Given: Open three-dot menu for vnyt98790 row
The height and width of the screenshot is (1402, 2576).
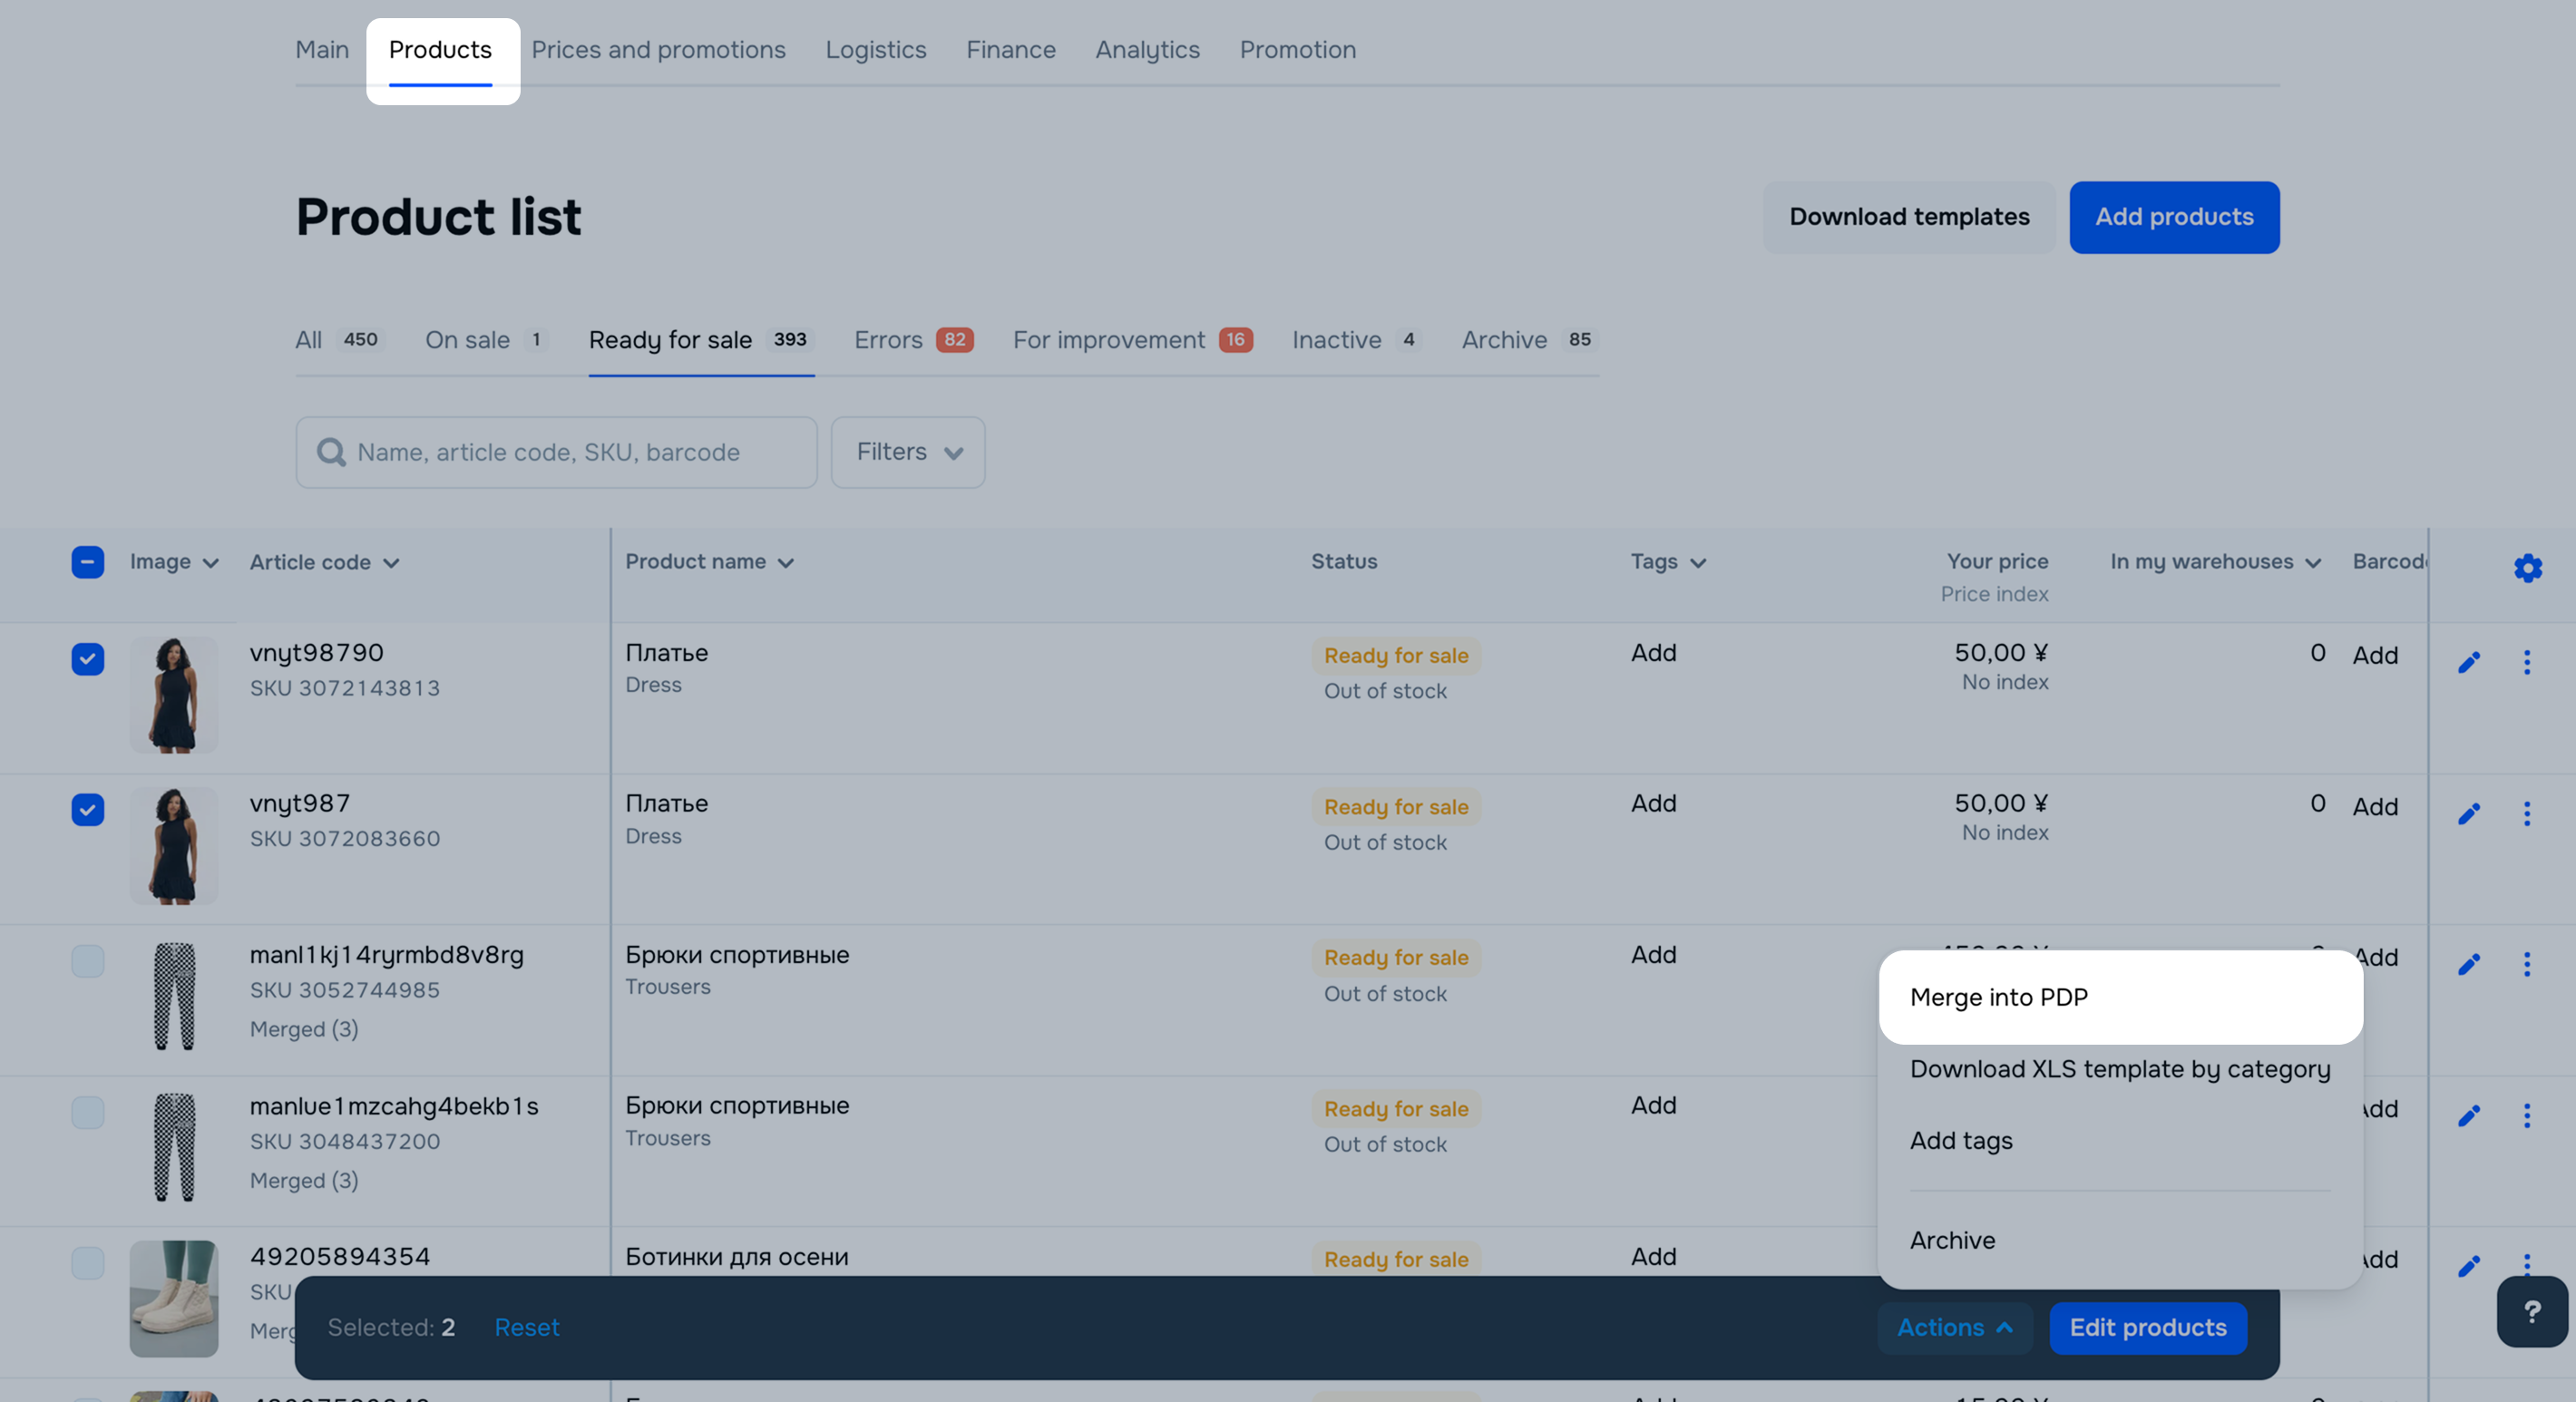Looking at the screenshot, I should coord(2526,662).
